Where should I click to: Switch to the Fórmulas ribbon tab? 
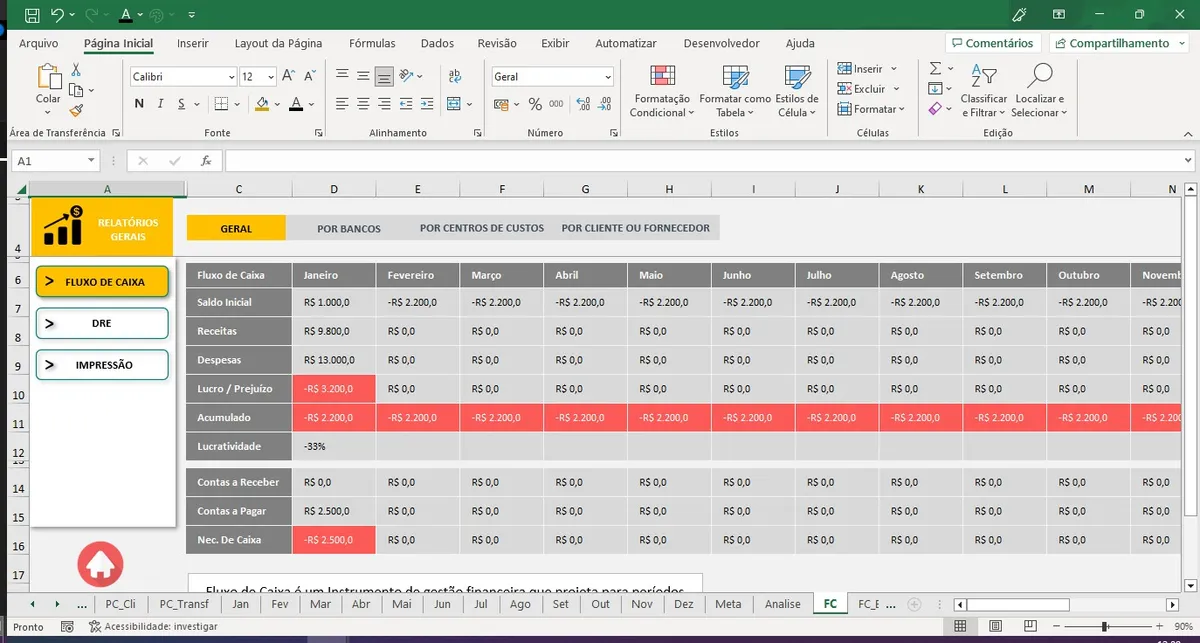pyautogui.click(x=372, y=43)
